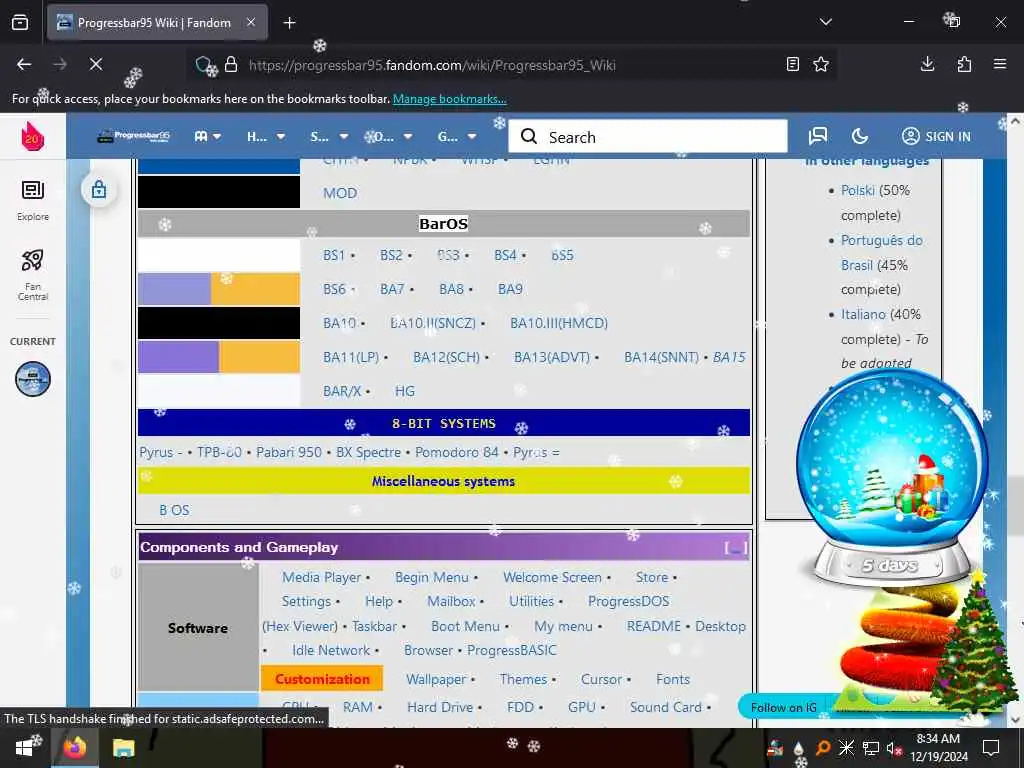
Task: Expand the G... navigation dropdown
Action: (x=456, y=136)
